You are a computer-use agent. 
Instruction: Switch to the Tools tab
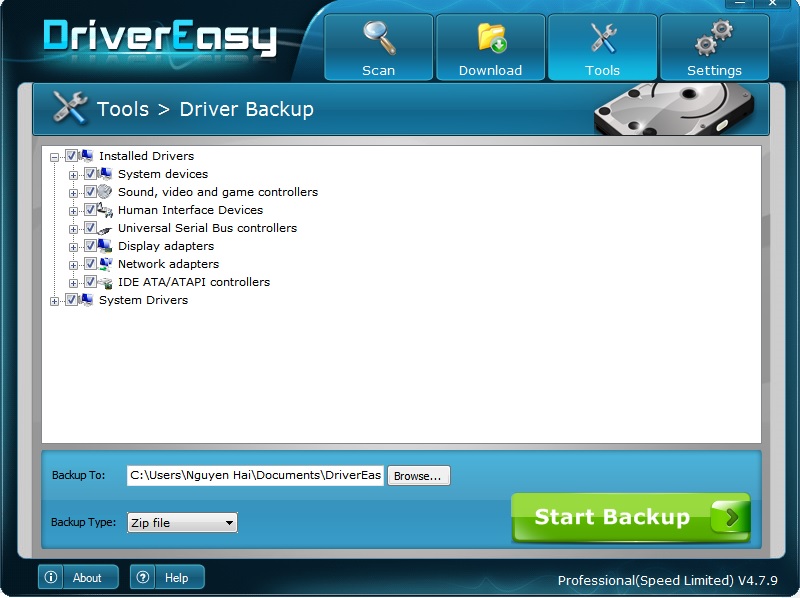603,47
